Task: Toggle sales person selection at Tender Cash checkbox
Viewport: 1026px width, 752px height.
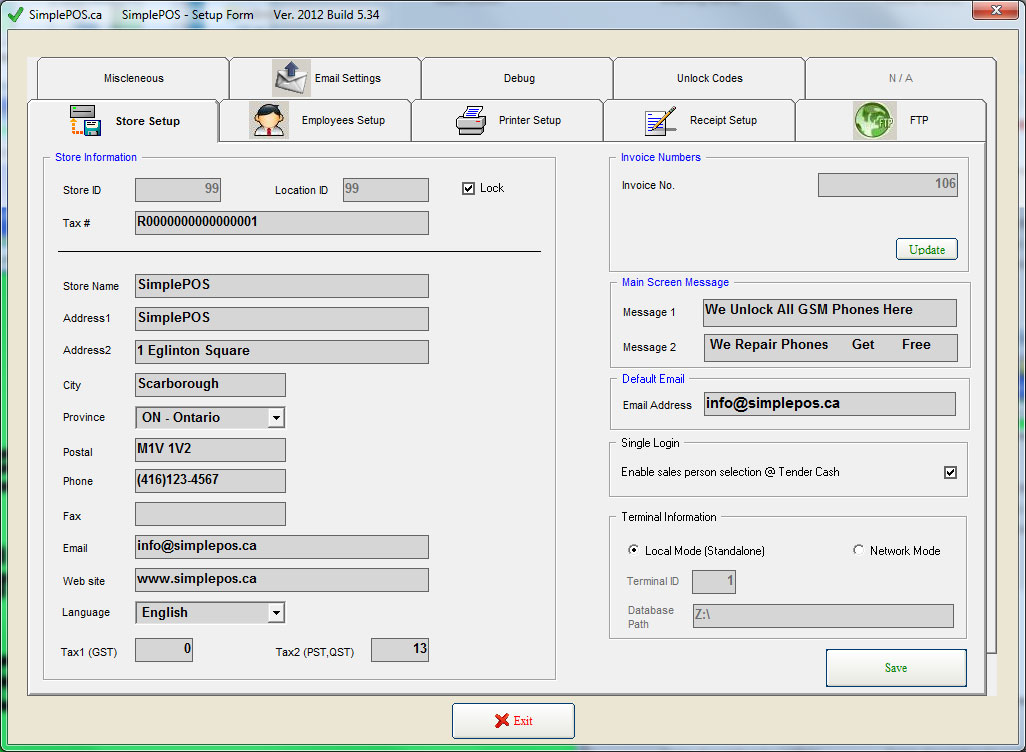Action: 950,472
